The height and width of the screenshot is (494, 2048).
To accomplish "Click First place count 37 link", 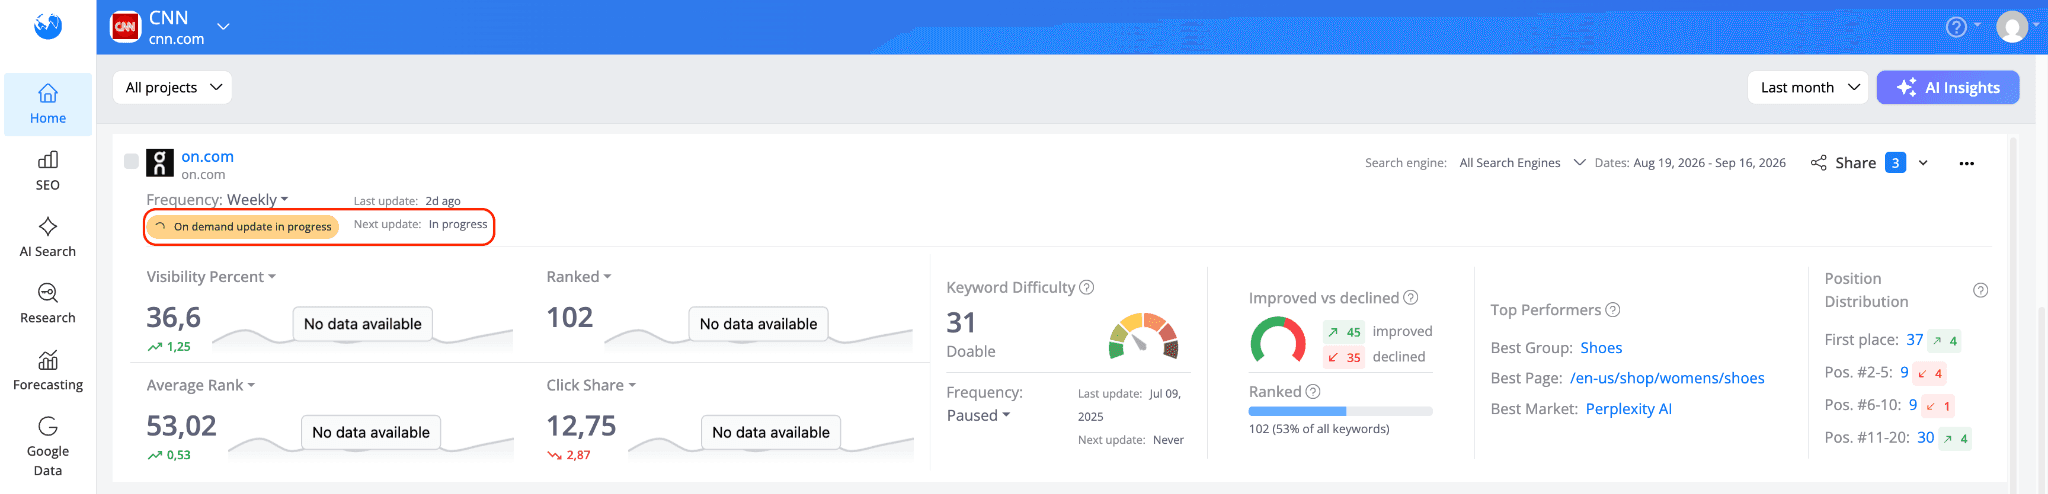I will pos(1914,340).
